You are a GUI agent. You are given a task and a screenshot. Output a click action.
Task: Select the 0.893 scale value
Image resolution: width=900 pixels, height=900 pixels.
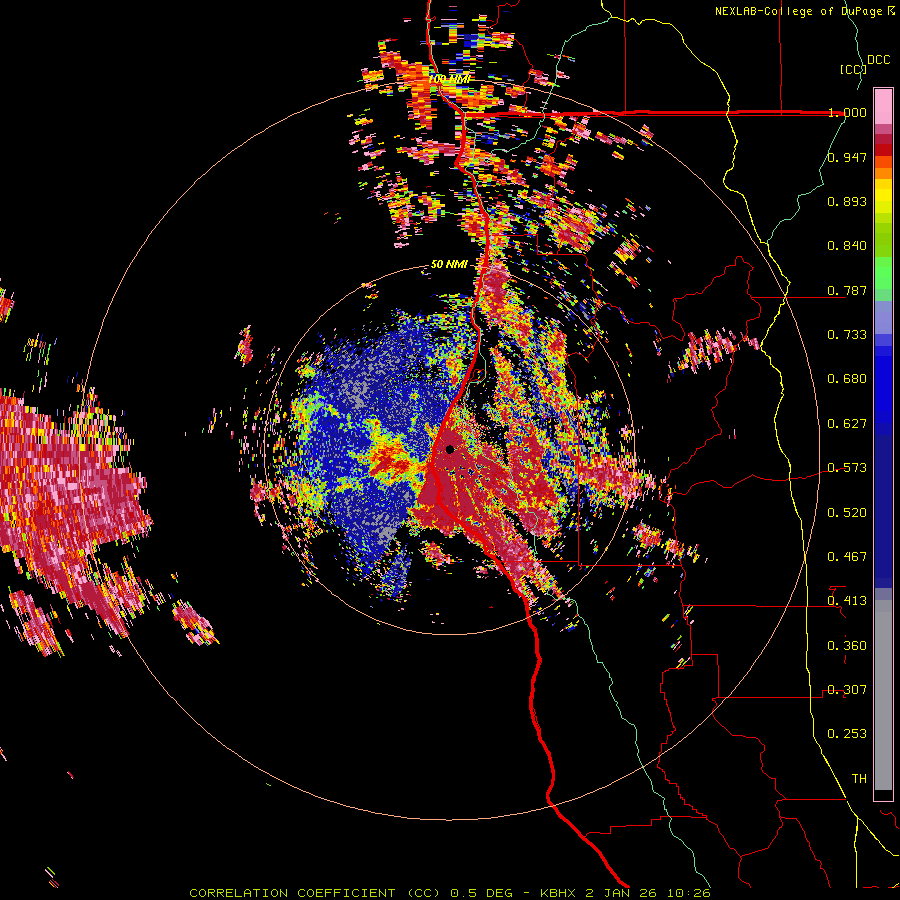(x=847, y=201)
